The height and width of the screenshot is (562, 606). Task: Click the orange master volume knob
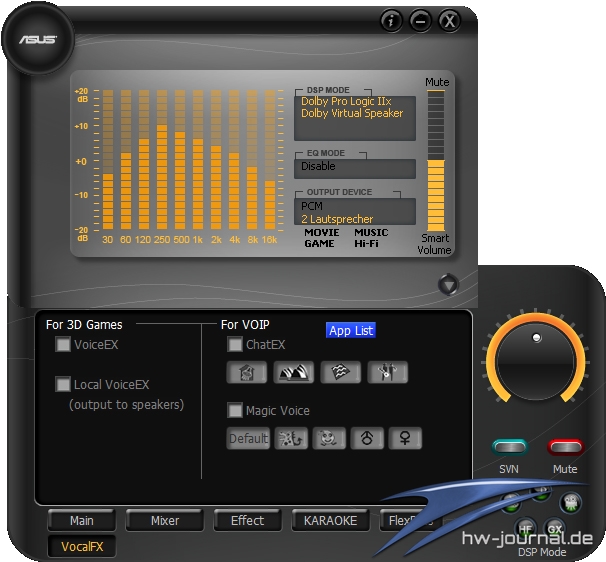[536, 361]
